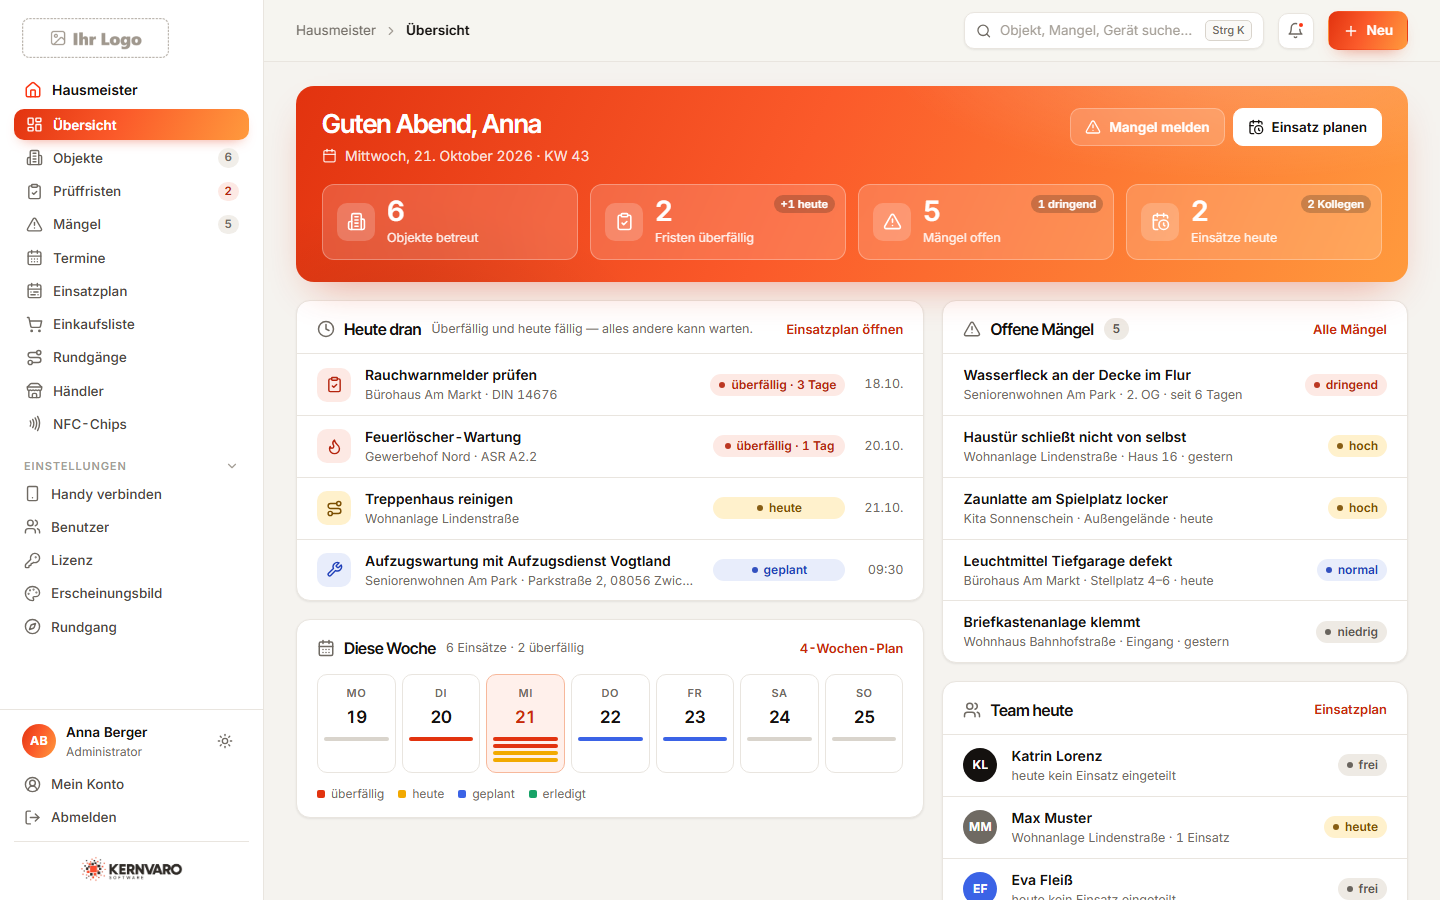The width and height of the screenshot is (1440, 900).
Task: Click the Kernvaro logo in sidebar footer
Action: [x=132, y=869]
